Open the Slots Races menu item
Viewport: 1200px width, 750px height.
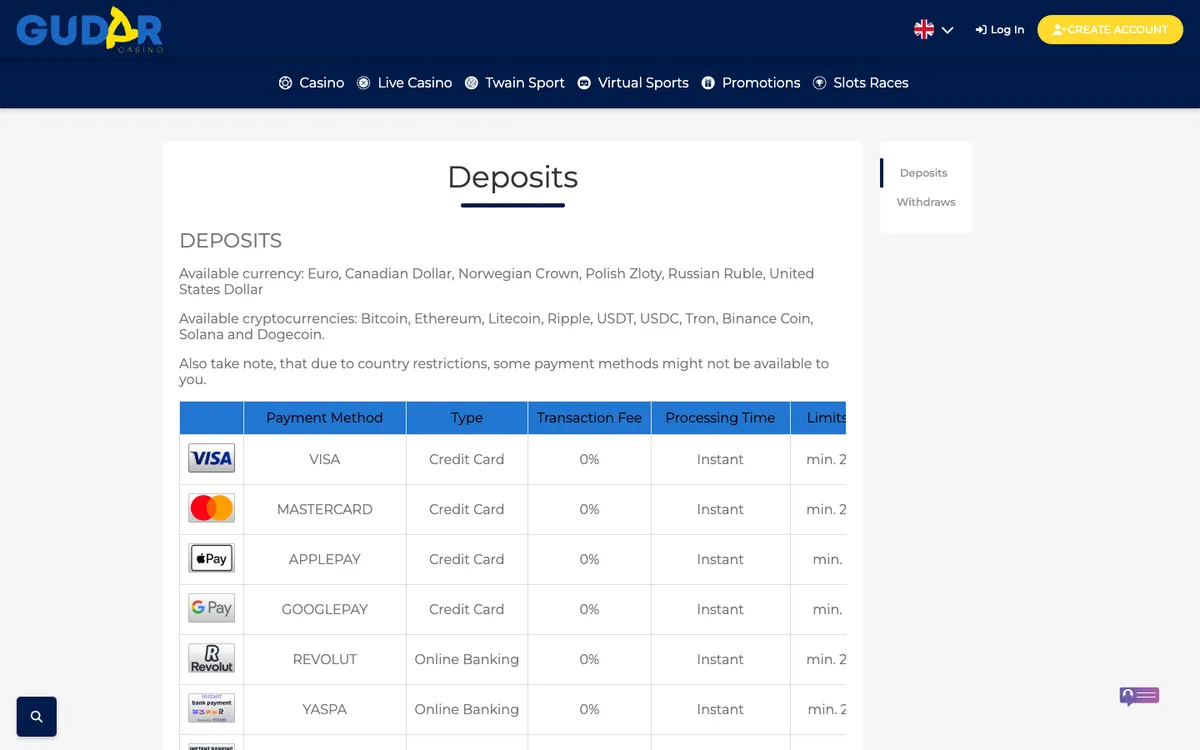tap(860, 83)
